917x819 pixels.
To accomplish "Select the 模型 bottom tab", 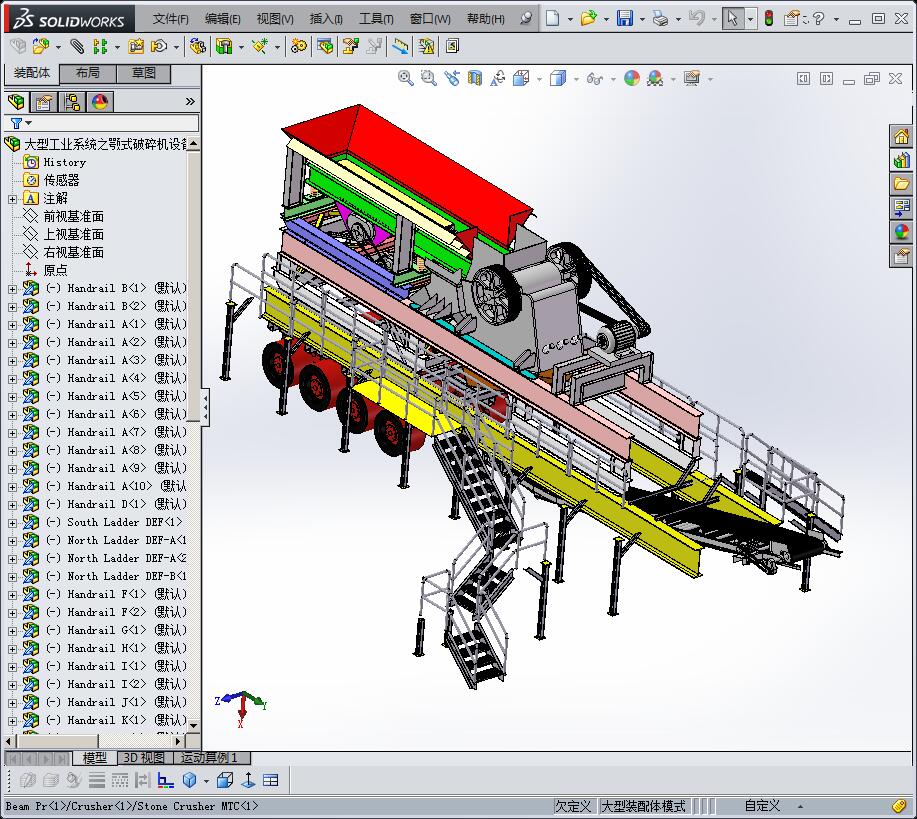I will point(94,758).
